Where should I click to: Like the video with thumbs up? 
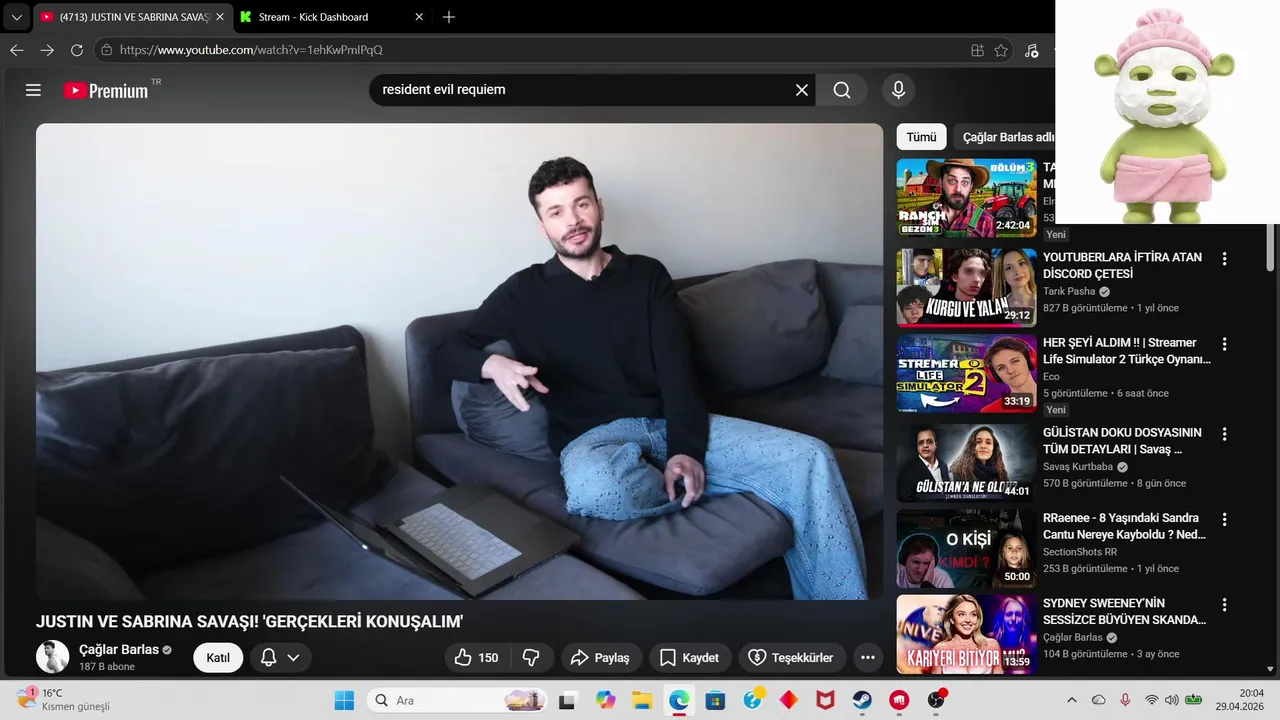[x=477, y=657]
